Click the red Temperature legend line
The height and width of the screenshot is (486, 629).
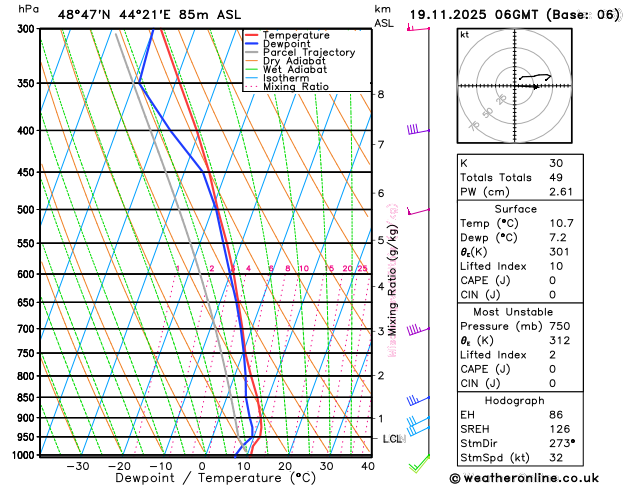tap(251, 35)
